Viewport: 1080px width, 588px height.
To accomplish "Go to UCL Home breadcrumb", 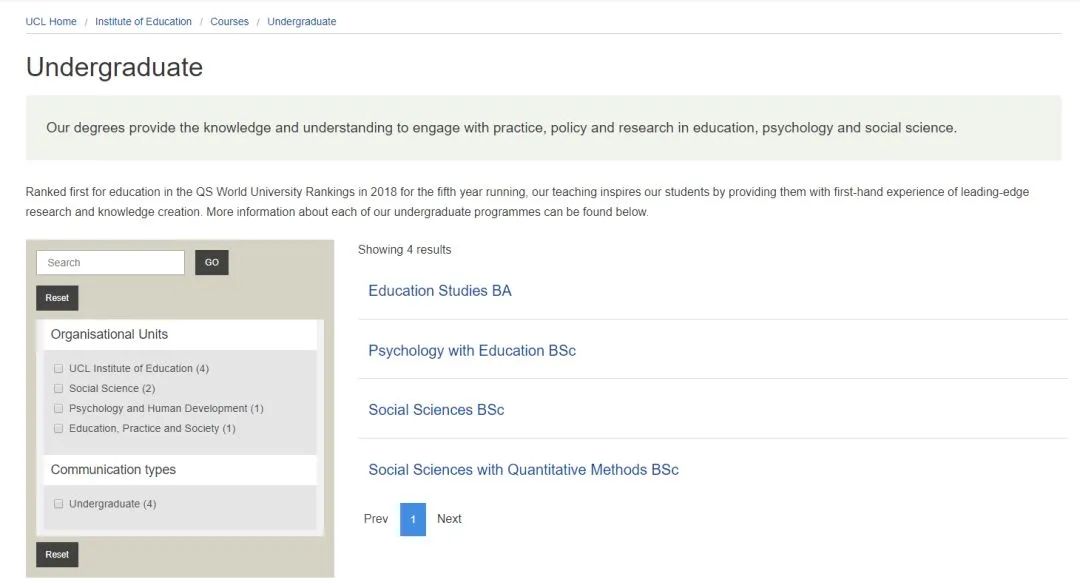I will [51, 22].
